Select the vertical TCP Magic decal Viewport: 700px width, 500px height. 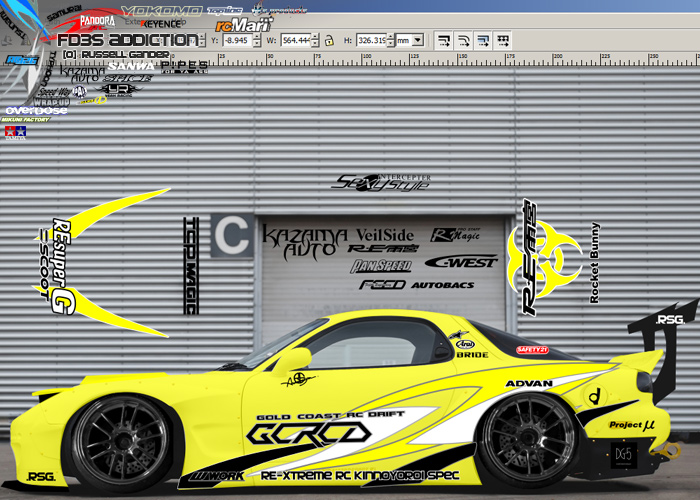click(191, 266)
